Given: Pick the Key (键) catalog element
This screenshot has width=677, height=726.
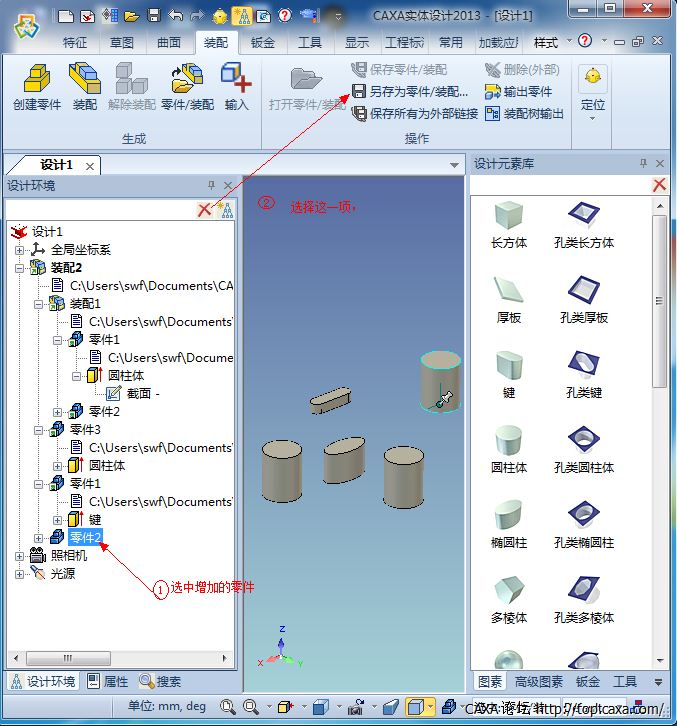Looking at the screenshot, I should coord(508,376).
